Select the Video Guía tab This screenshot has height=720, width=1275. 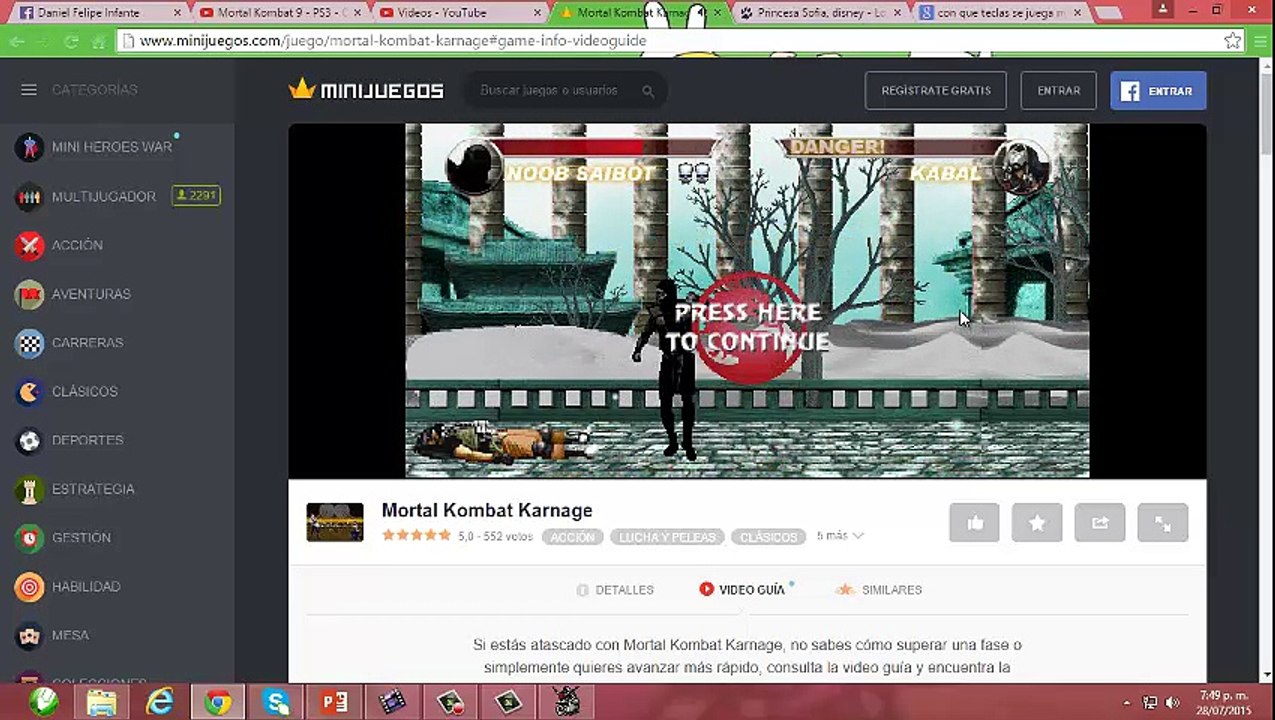743,590
